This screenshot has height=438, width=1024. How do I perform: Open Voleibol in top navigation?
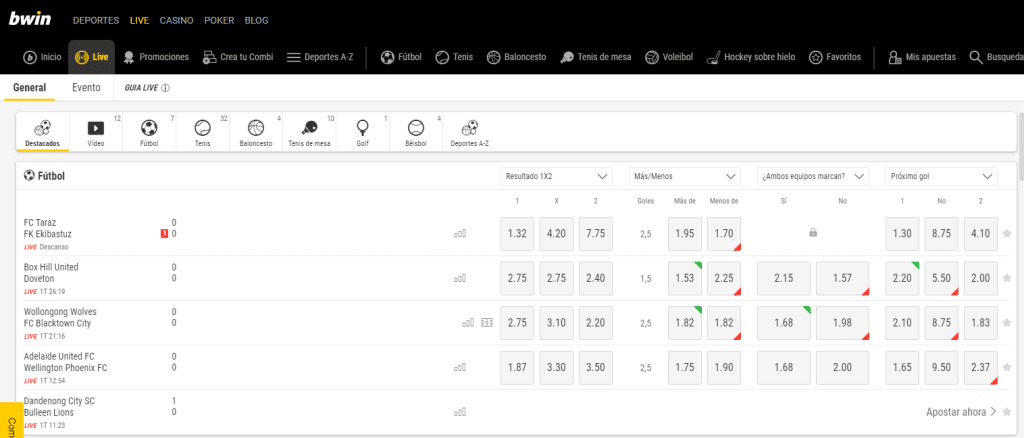669,57
